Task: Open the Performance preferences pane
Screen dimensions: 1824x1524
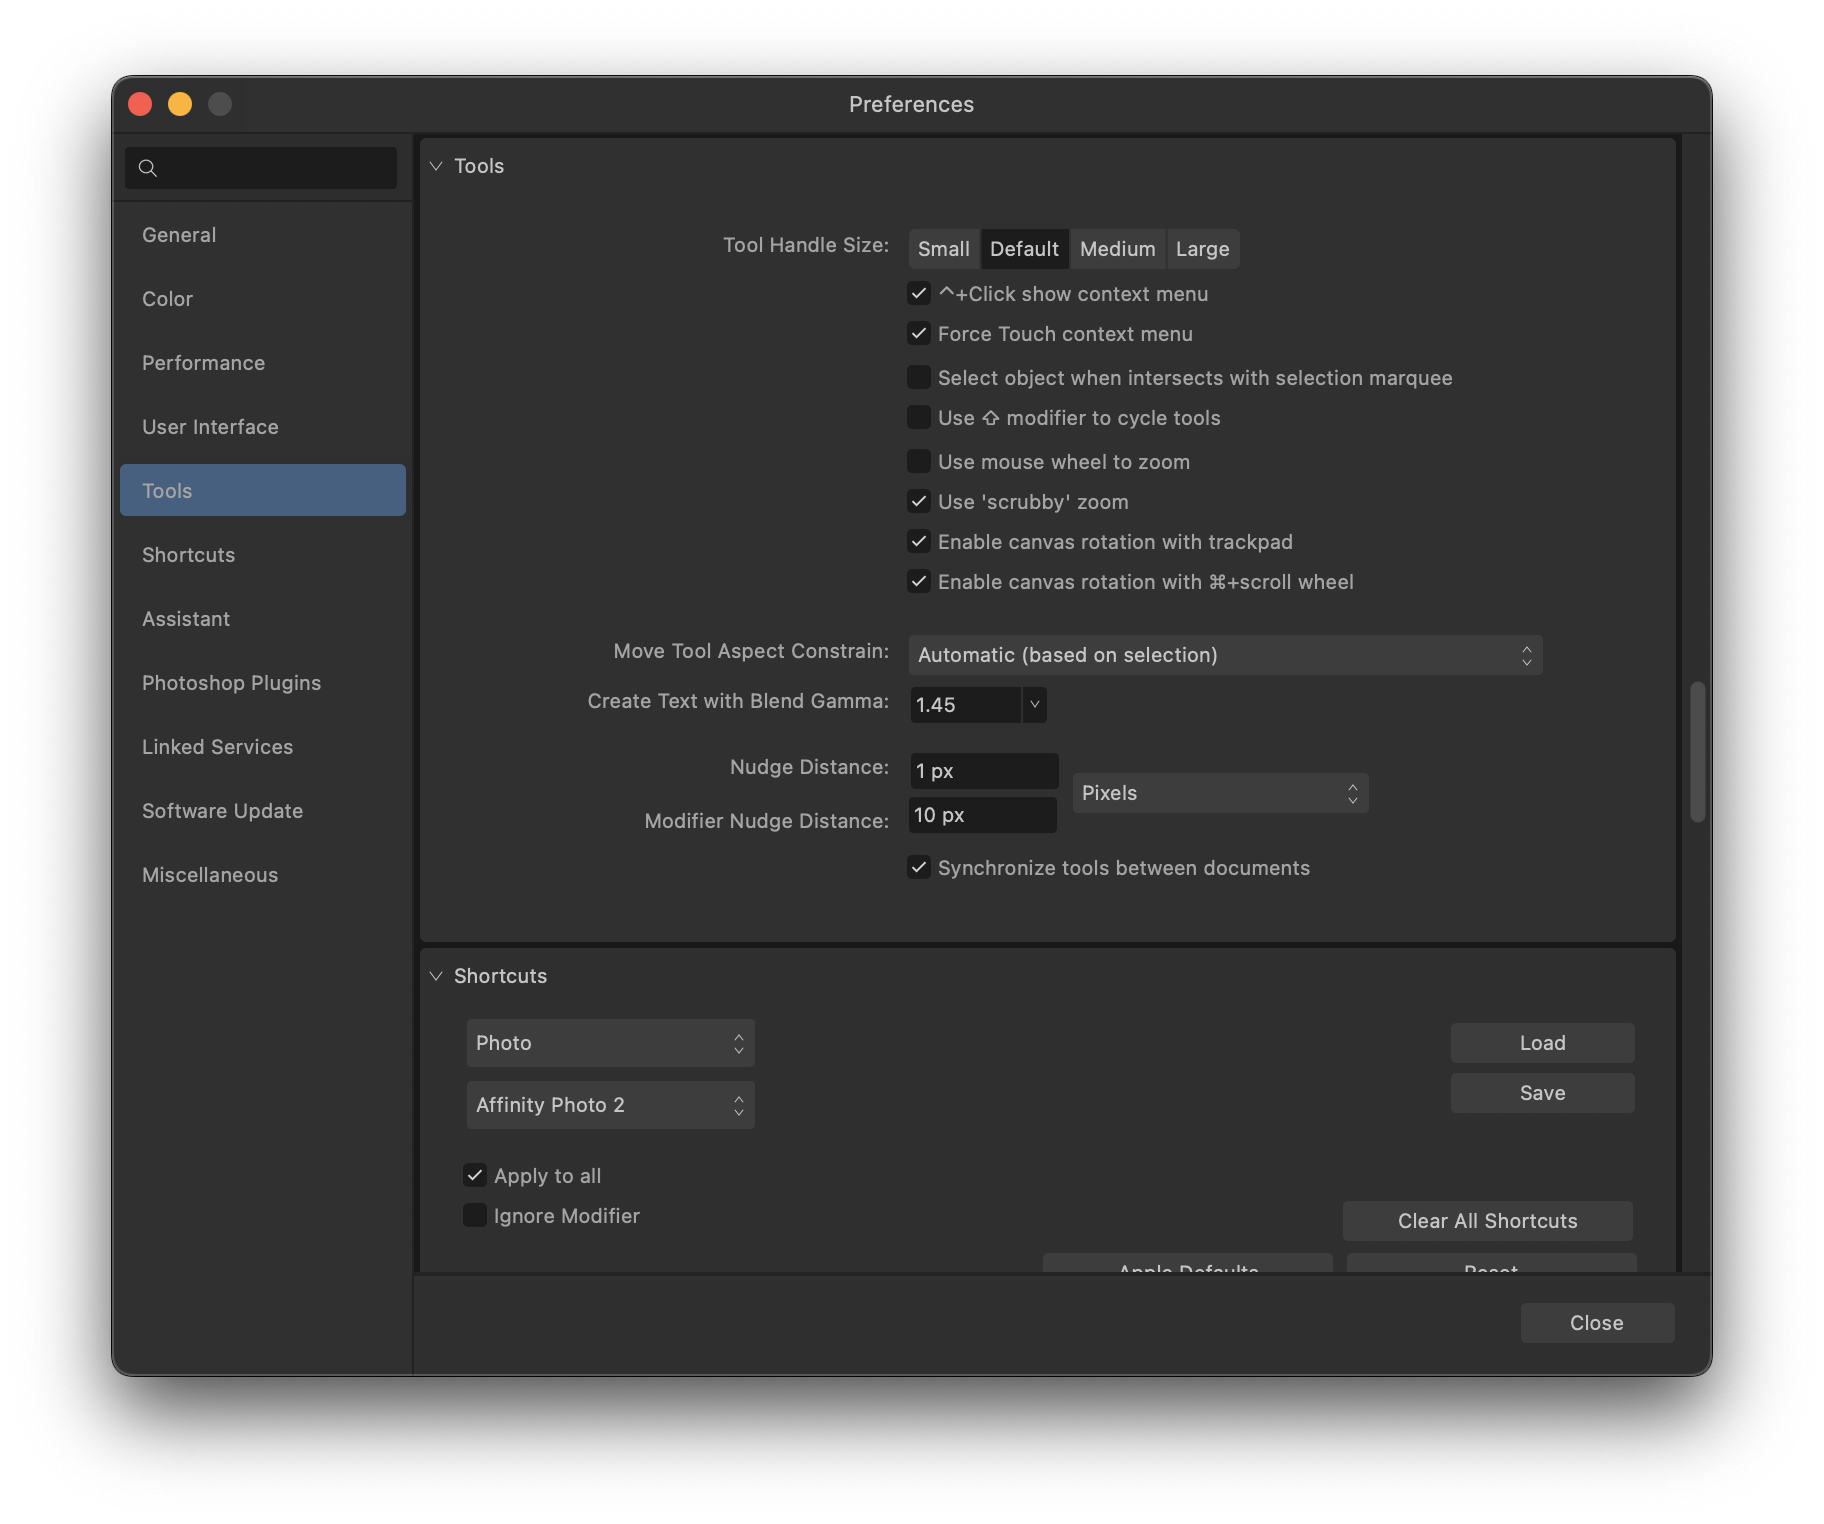Action: (203, 362)
